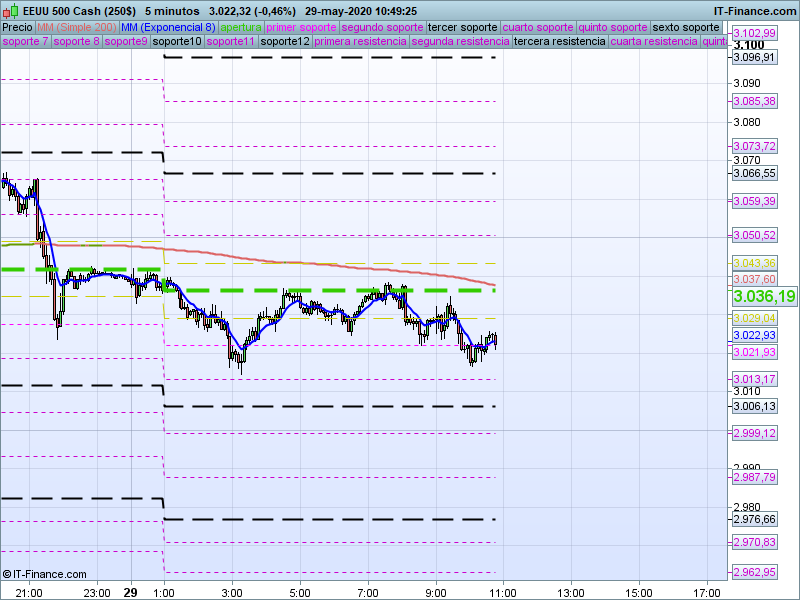The height and width of the screenshot is (600, 800).
Task: Click the 3.102,99 price label on axis
Action: [x=754, y=33]
